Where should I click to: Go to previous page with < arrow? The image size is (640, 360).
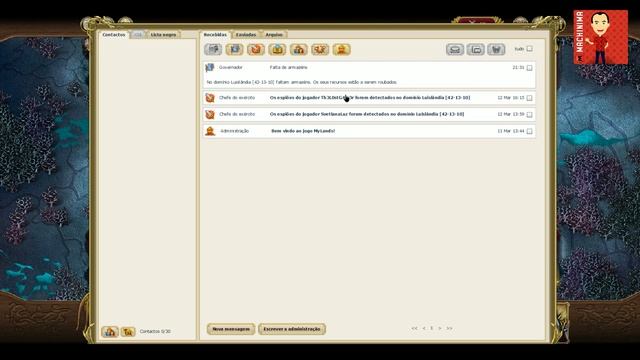(424, 328)
